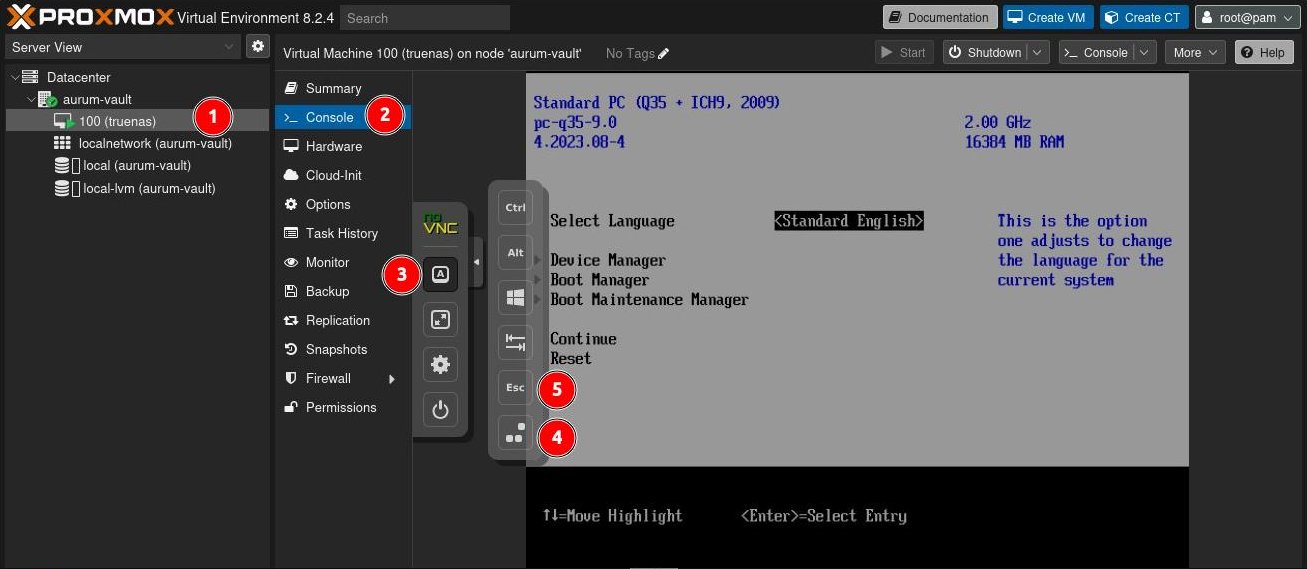Open Documentation
This screenshot has width=1307, height=569.
940,17
